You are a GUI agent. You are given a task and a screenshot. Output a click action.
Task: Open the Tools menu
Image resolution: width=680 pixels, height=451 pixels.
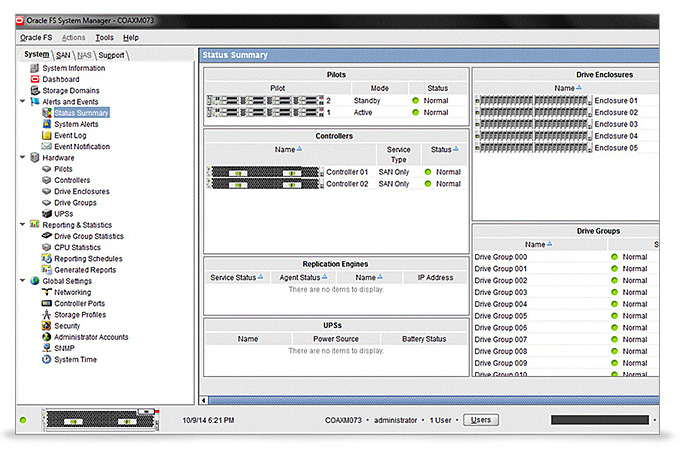(x=105, y=38)
